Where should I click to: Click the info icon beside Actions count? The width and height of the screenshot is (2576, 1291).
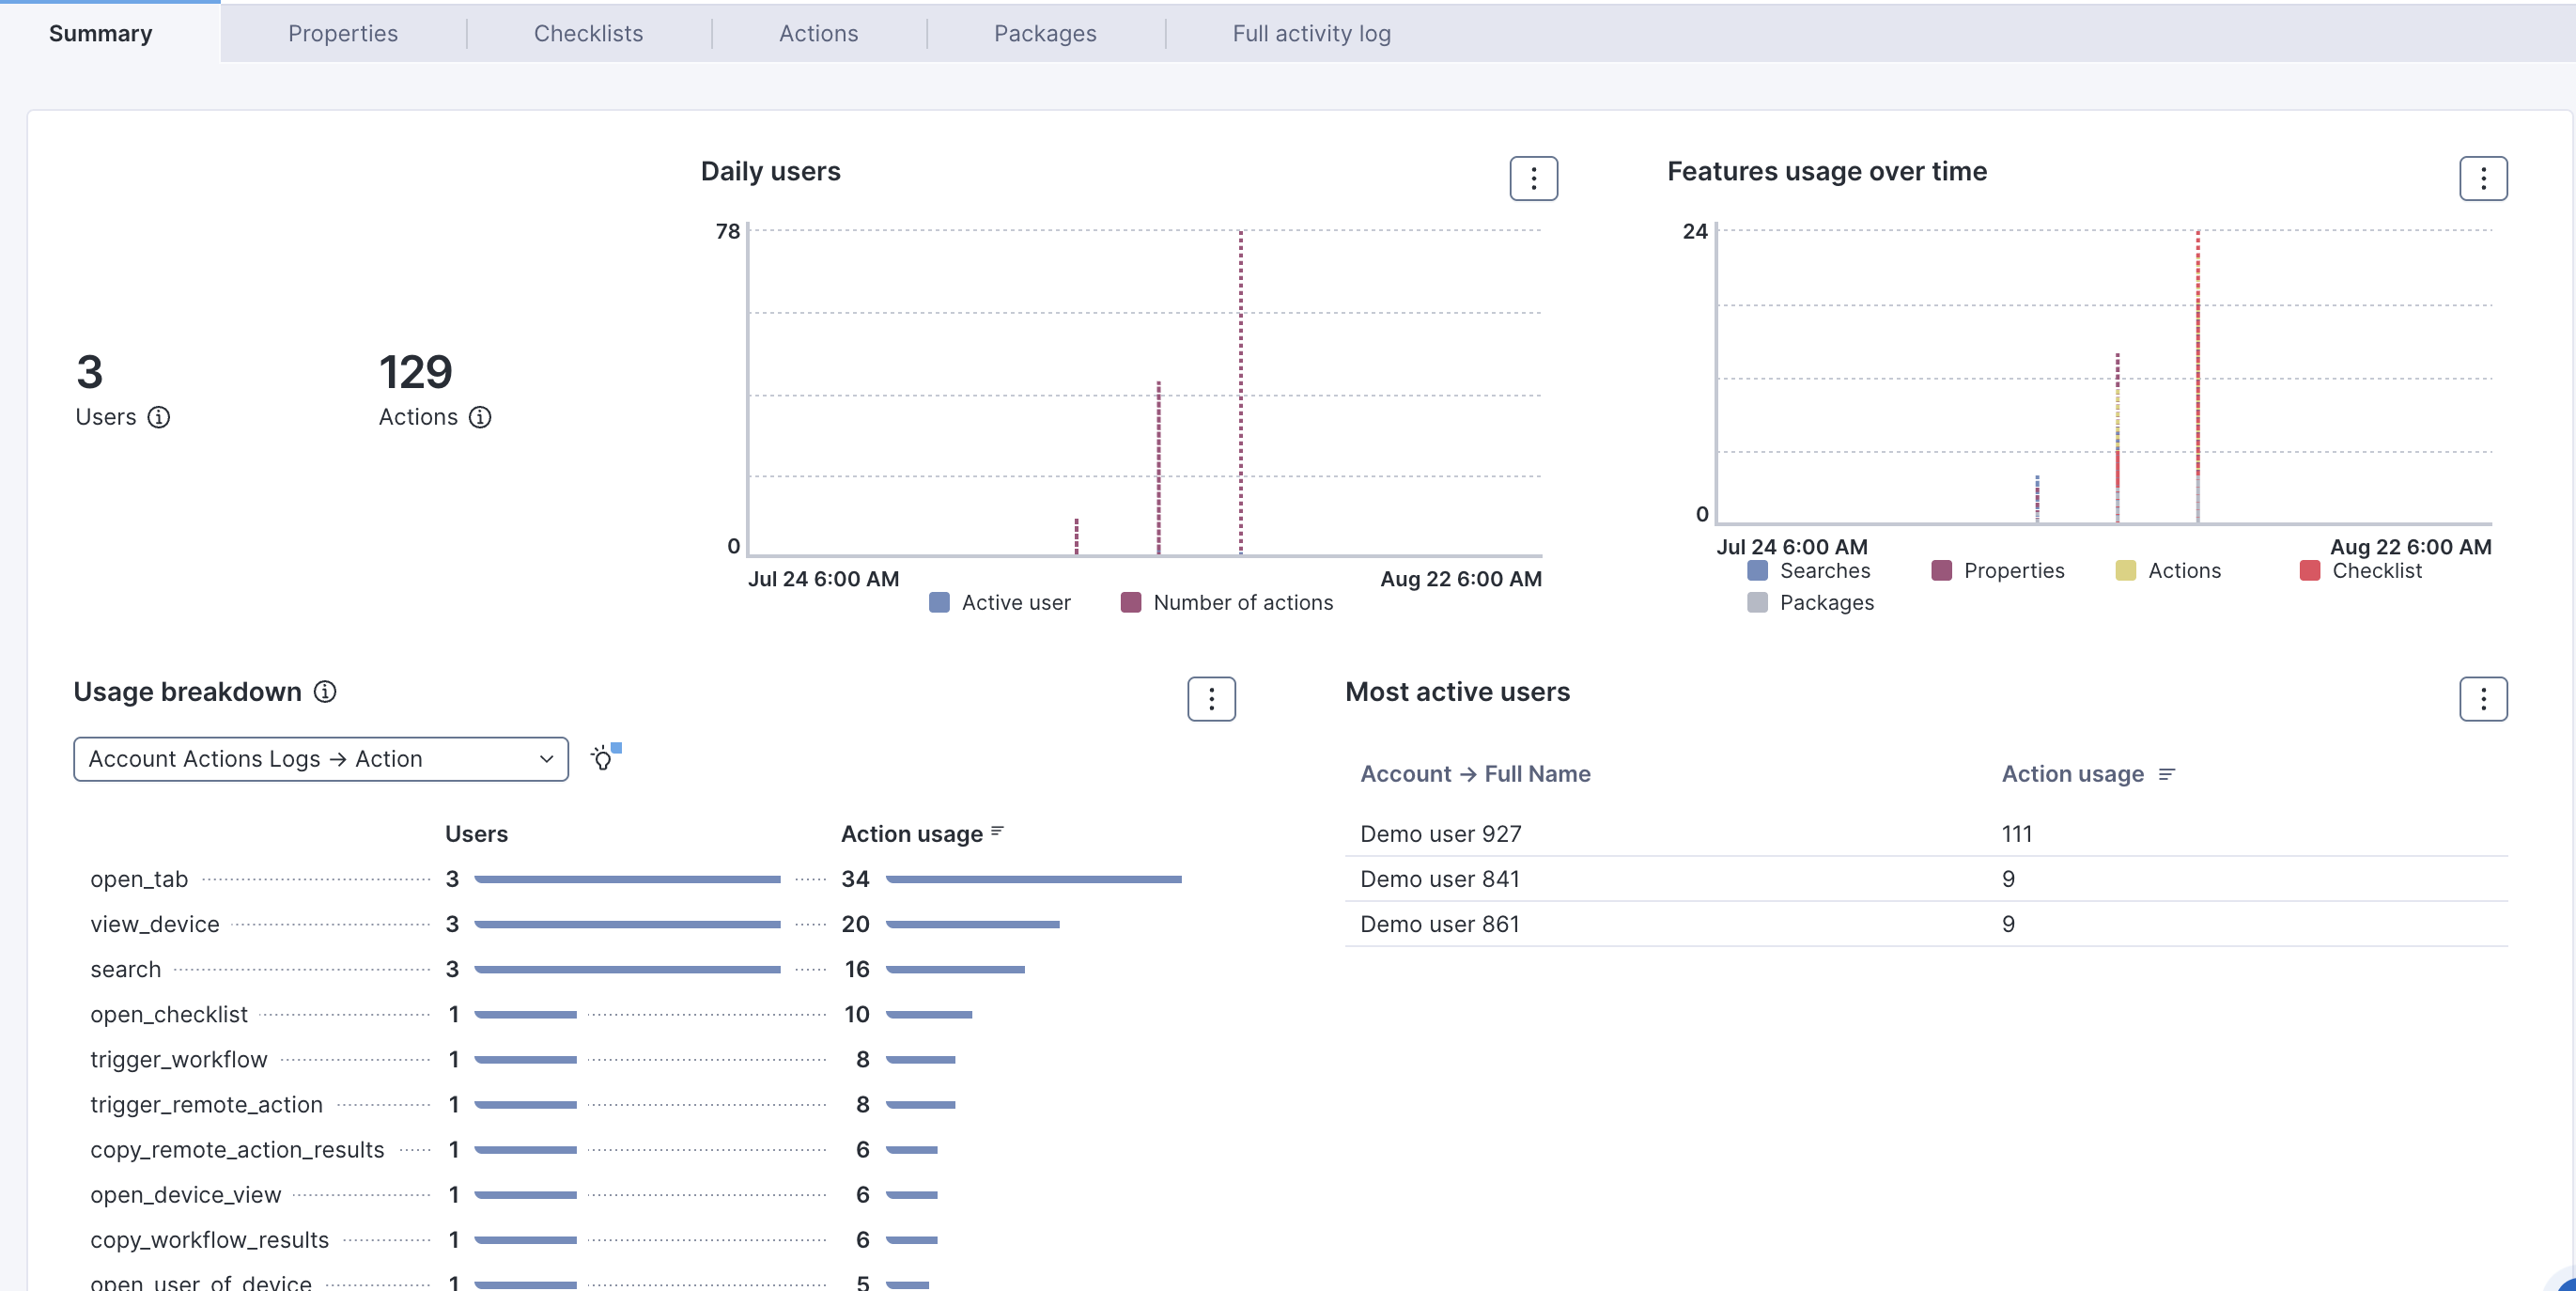(x=480, y=418)
